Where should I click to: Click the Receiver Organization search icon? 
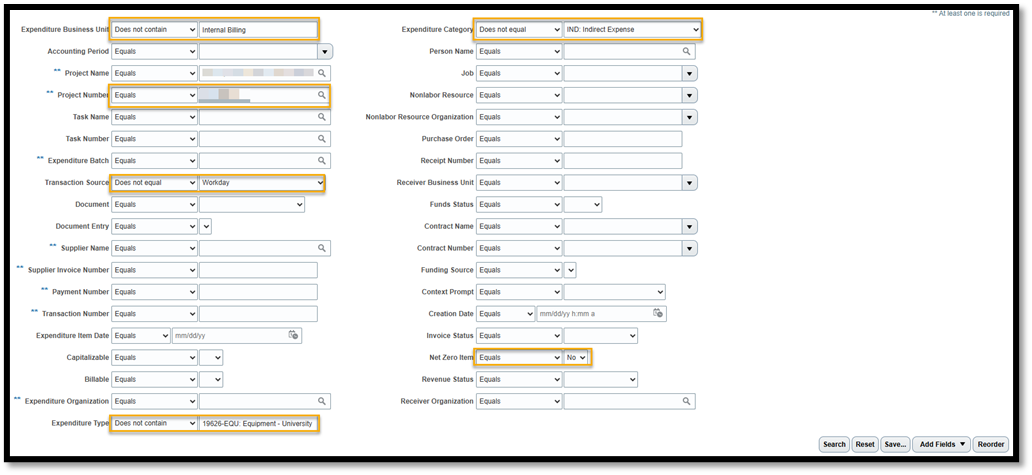click(687, 401)
